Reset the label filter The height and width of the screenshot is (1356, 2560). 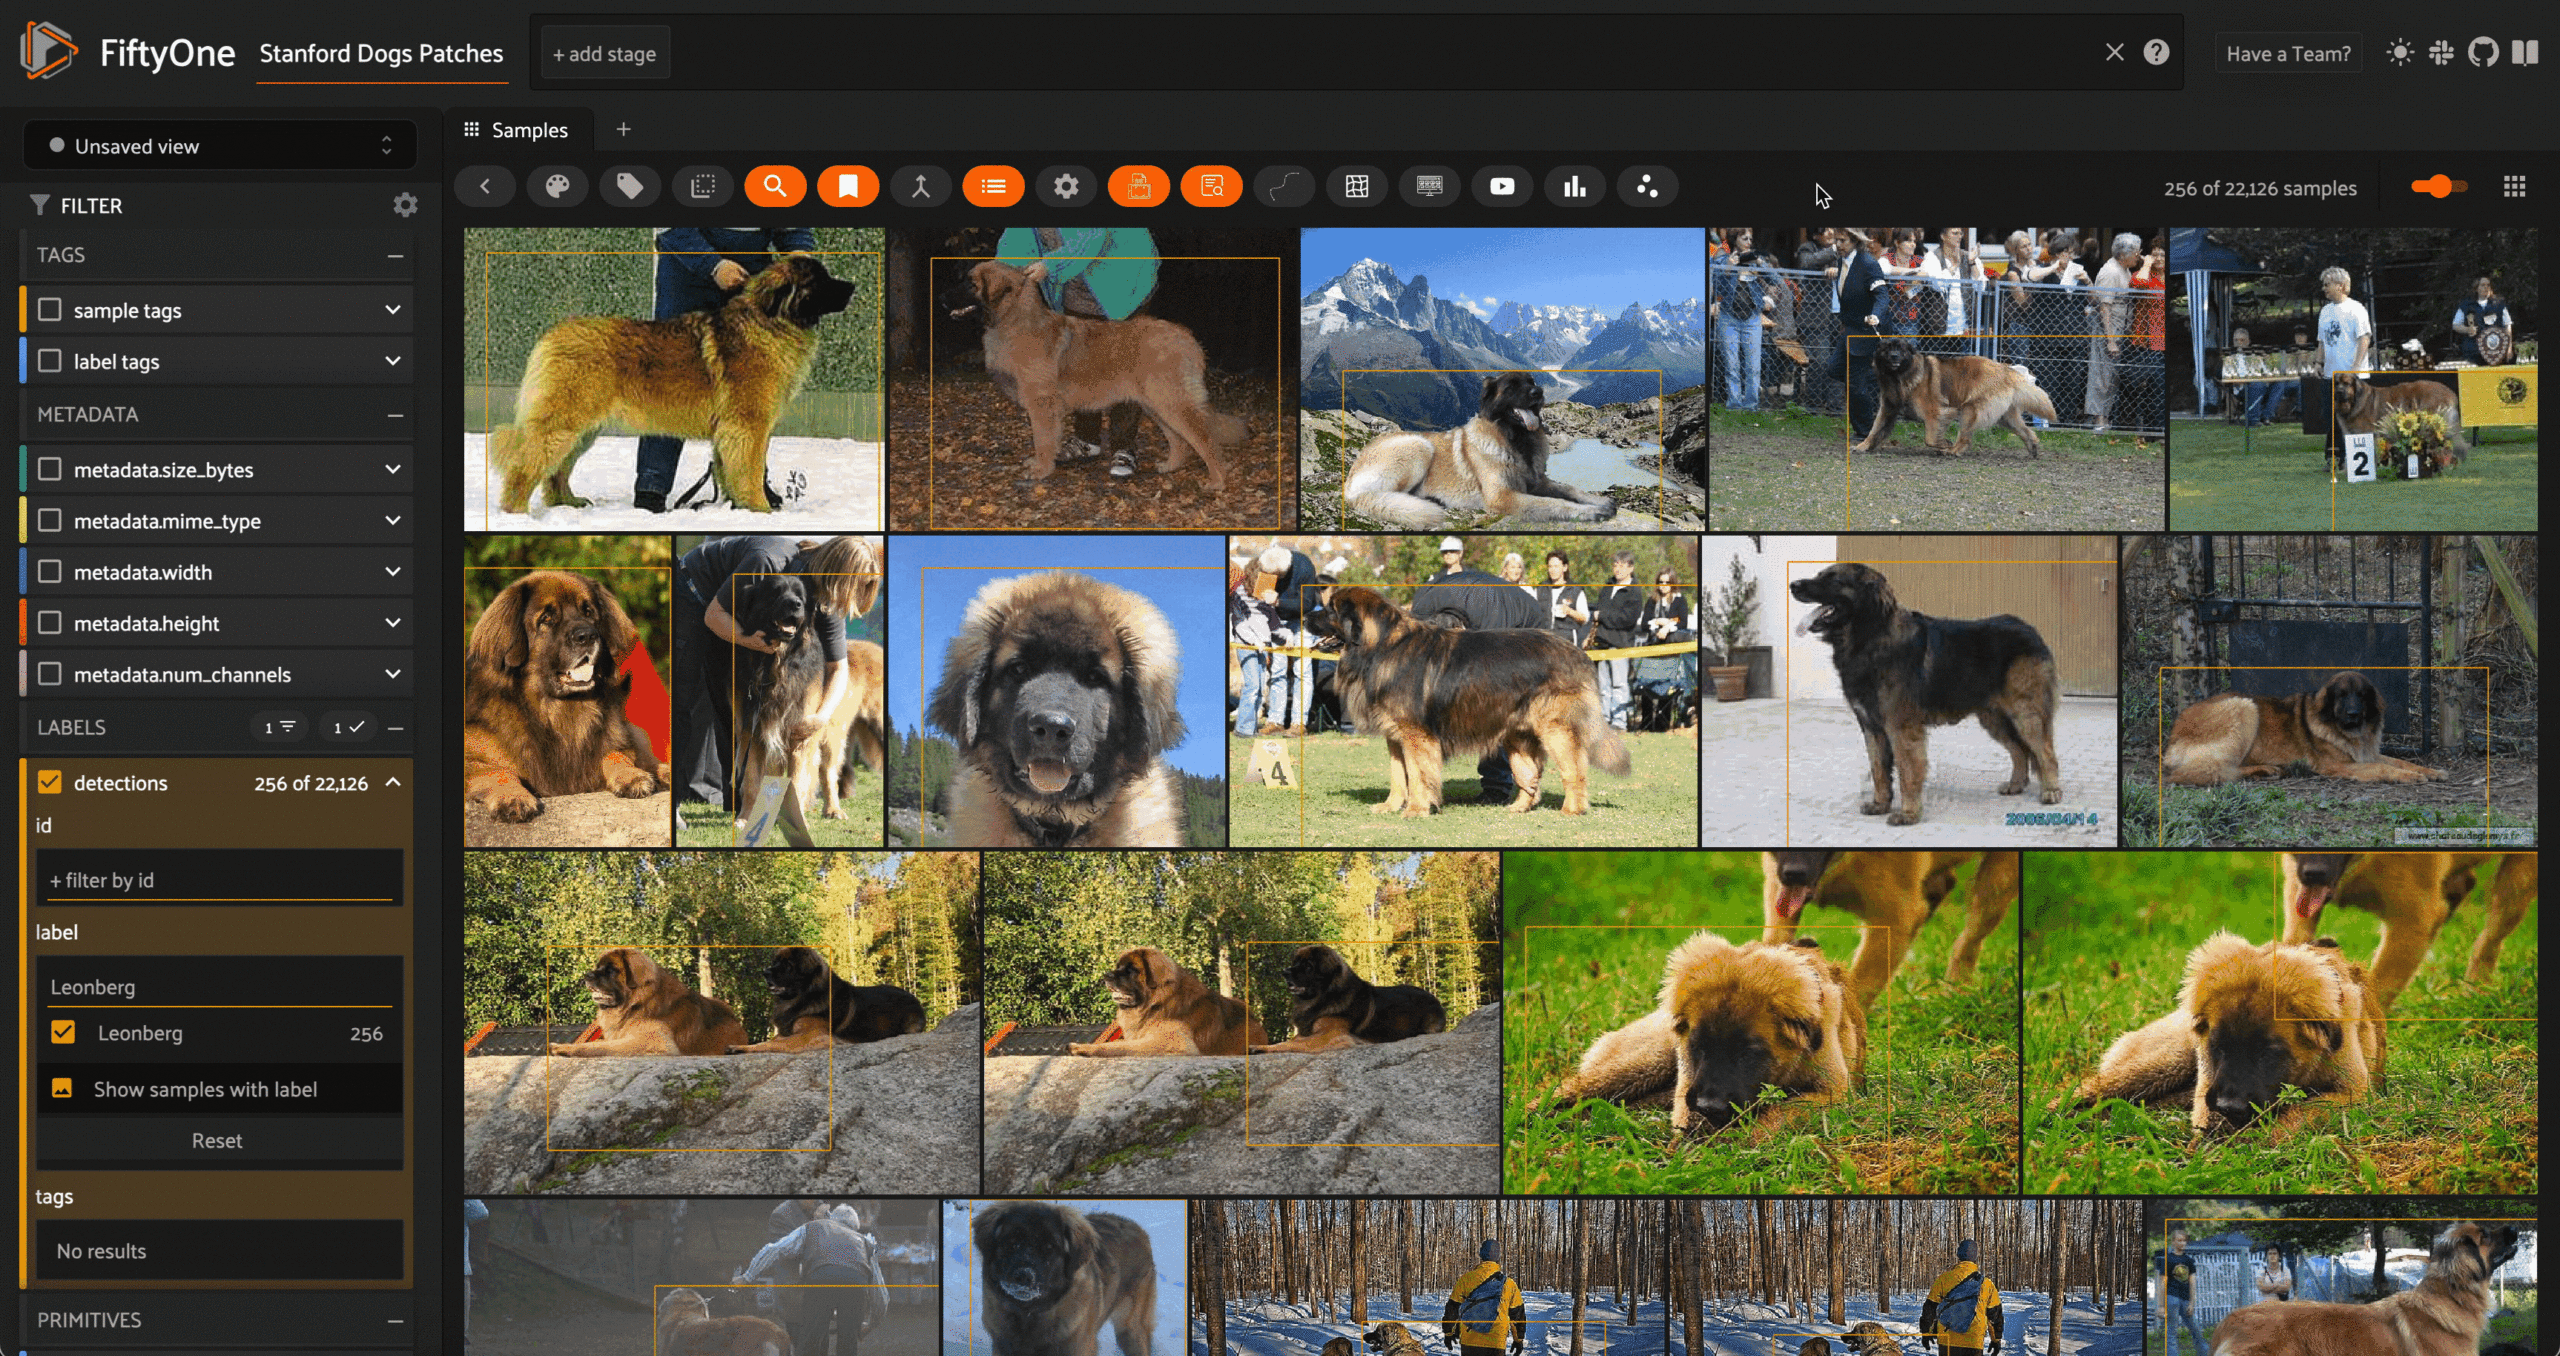pos(217,1140)
